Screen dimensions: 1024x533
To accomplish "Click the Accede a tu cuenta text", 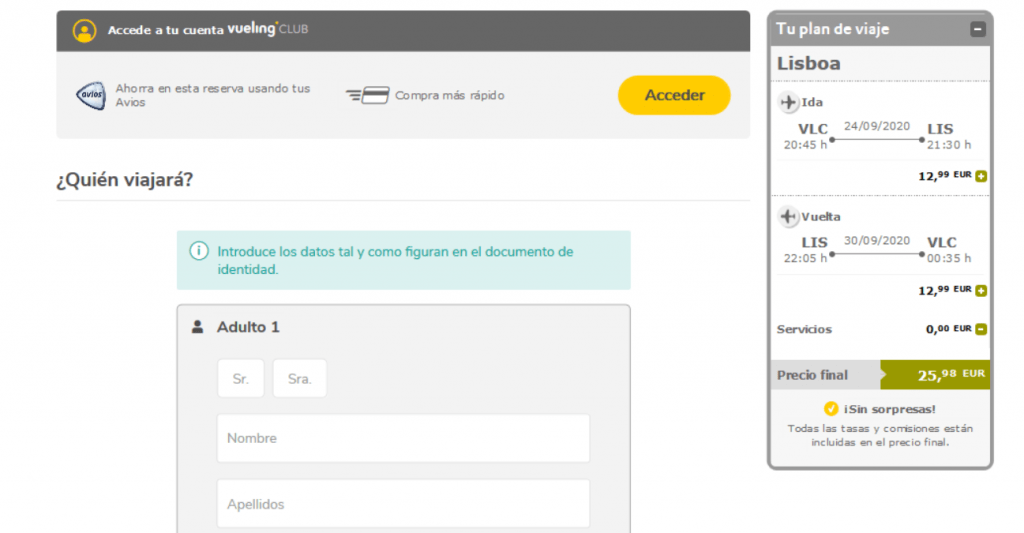I will [164, 30].
